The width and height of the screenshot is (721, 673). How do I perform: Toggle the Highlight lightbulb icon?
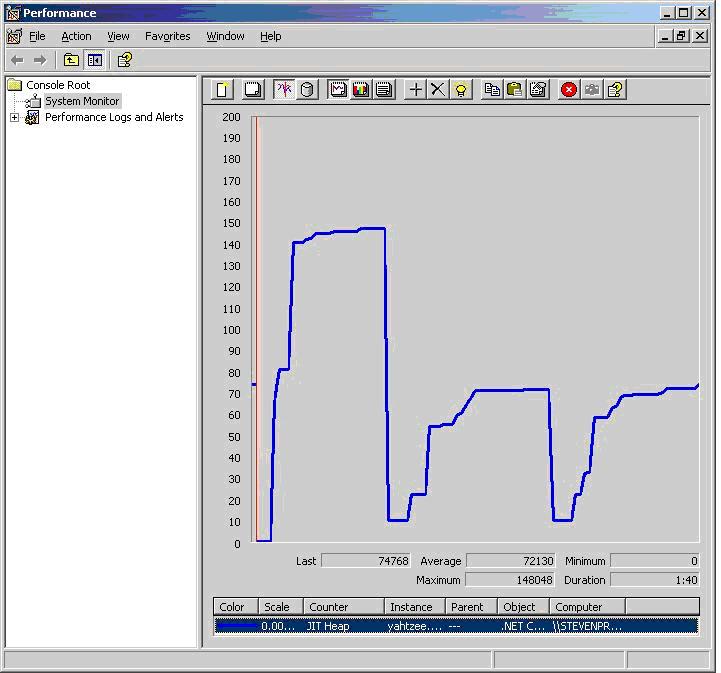[x=461, y=89]
